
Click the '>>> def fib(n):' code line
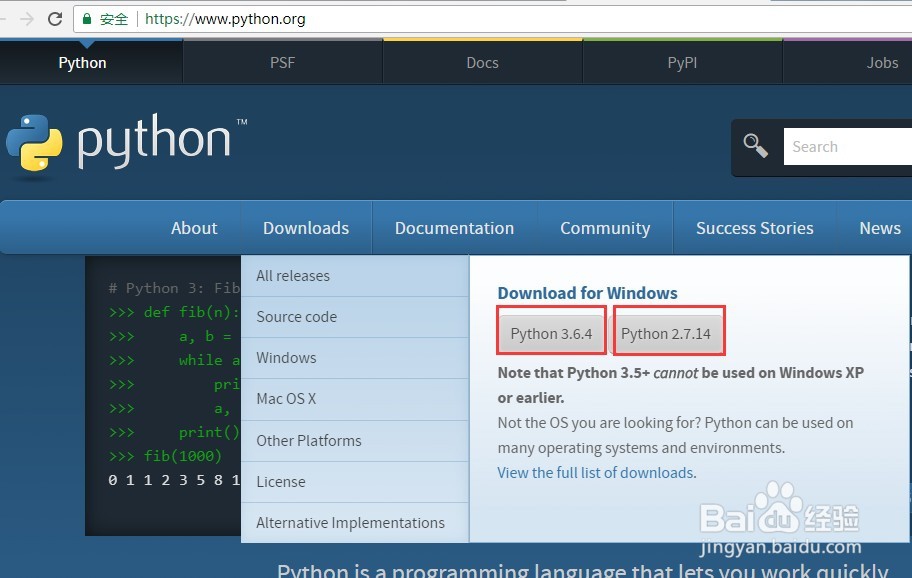coord(174,312)
